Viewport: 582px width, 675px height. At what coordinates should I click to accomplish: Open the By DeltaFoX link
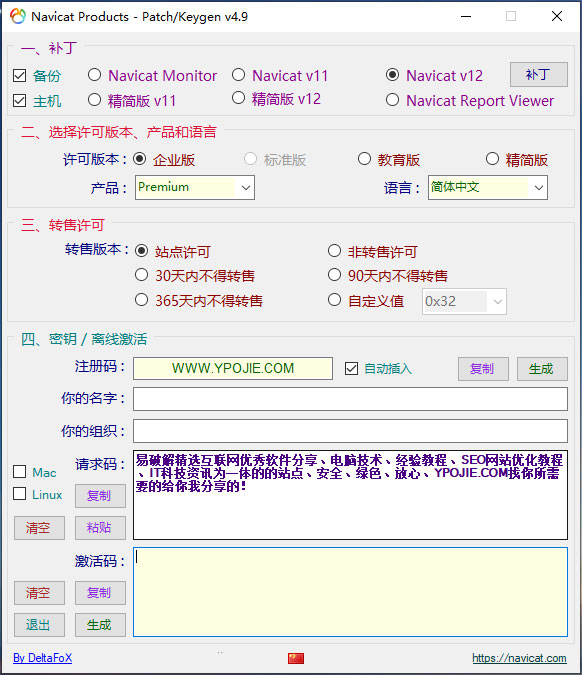(x=43, y=658)
